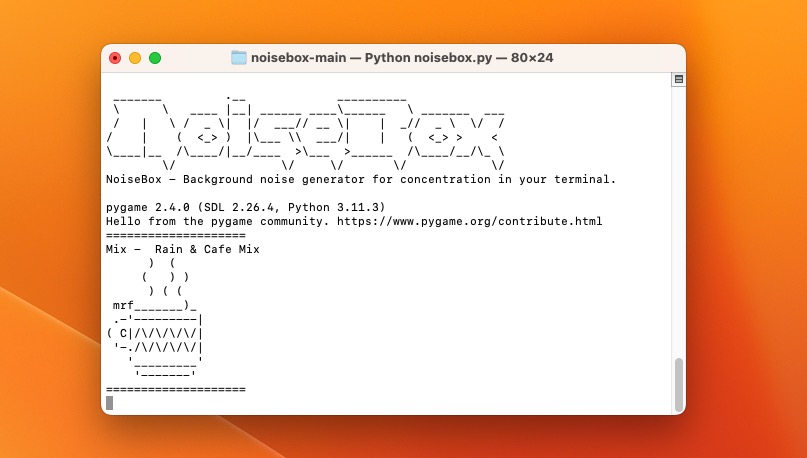807x458 pixels.
Task: Click the green zoom window button
Action: pyautogui.click(x=155, y=58)
